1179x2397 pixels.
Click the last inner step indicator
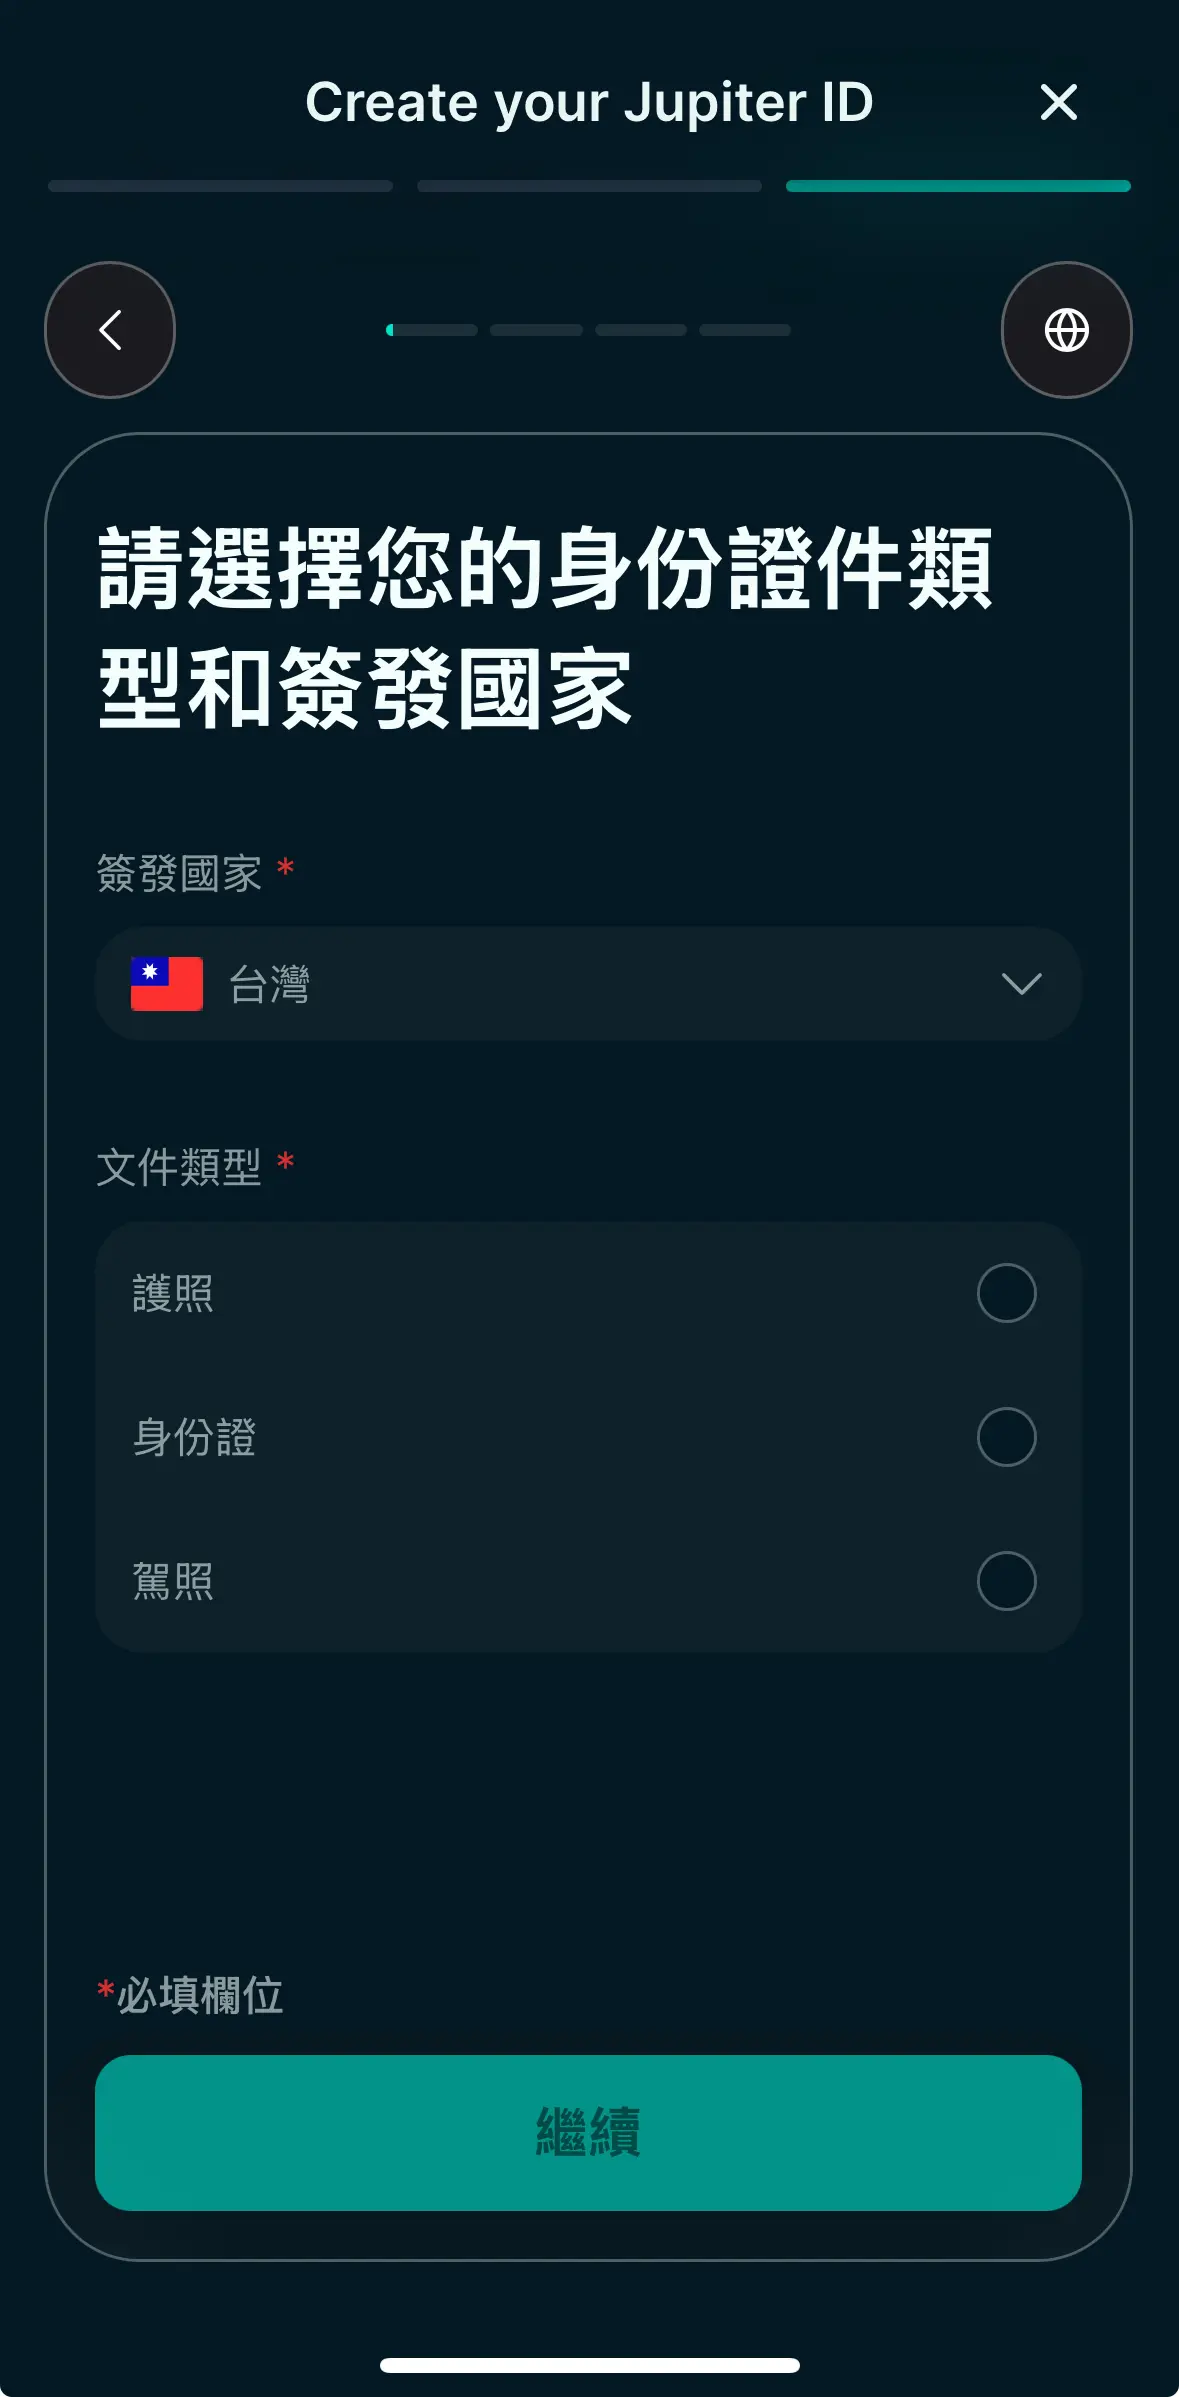[745, 330]
